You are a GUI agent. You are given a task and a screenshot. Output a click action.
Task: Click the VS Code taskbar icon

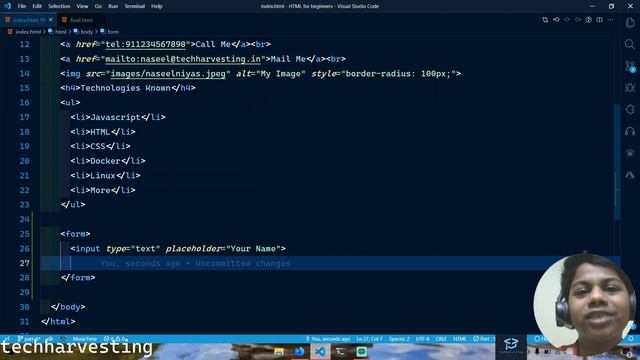point(320,351)
